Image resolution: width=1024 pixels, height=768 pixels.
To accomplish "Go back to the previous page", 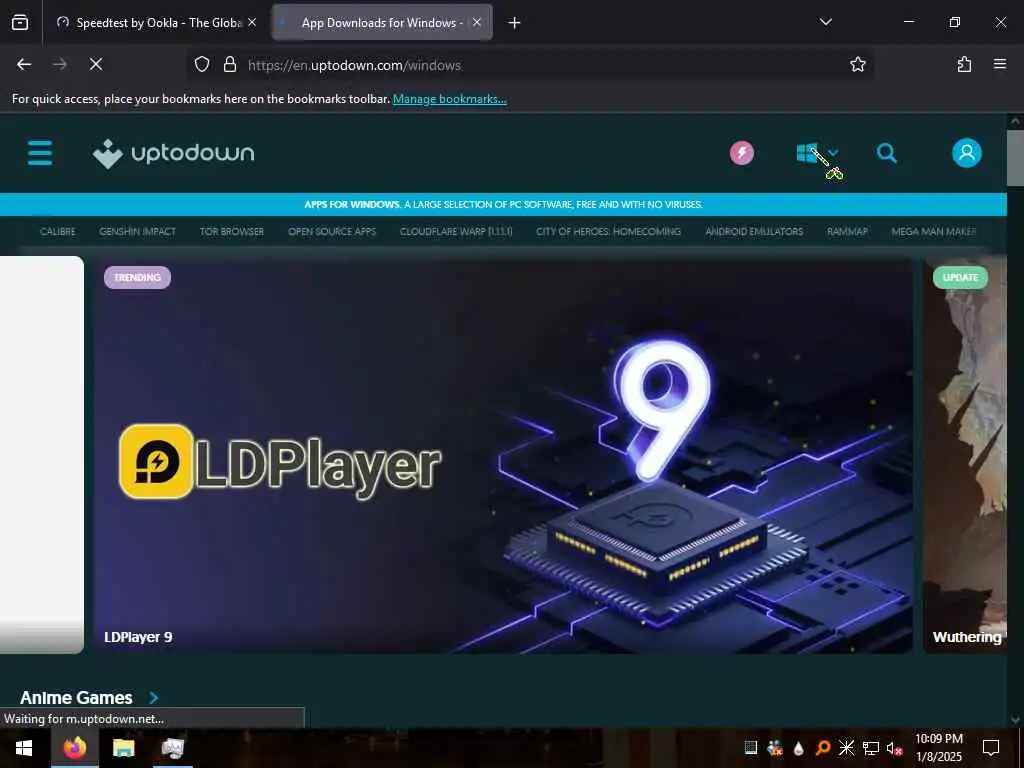I will coord(24,64).
